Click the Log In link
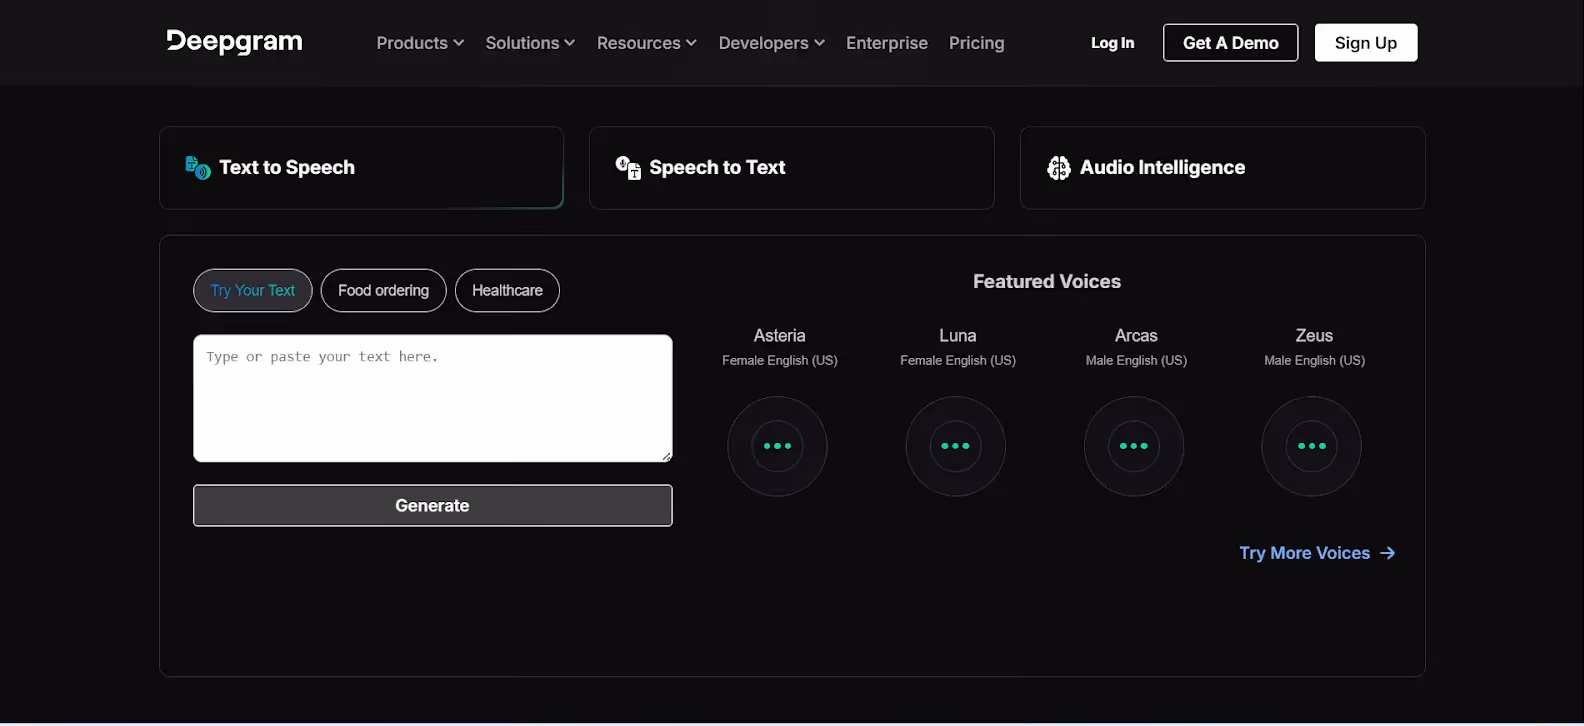The height and width of the screenshot is (726, 1584). pos(1113,43)
